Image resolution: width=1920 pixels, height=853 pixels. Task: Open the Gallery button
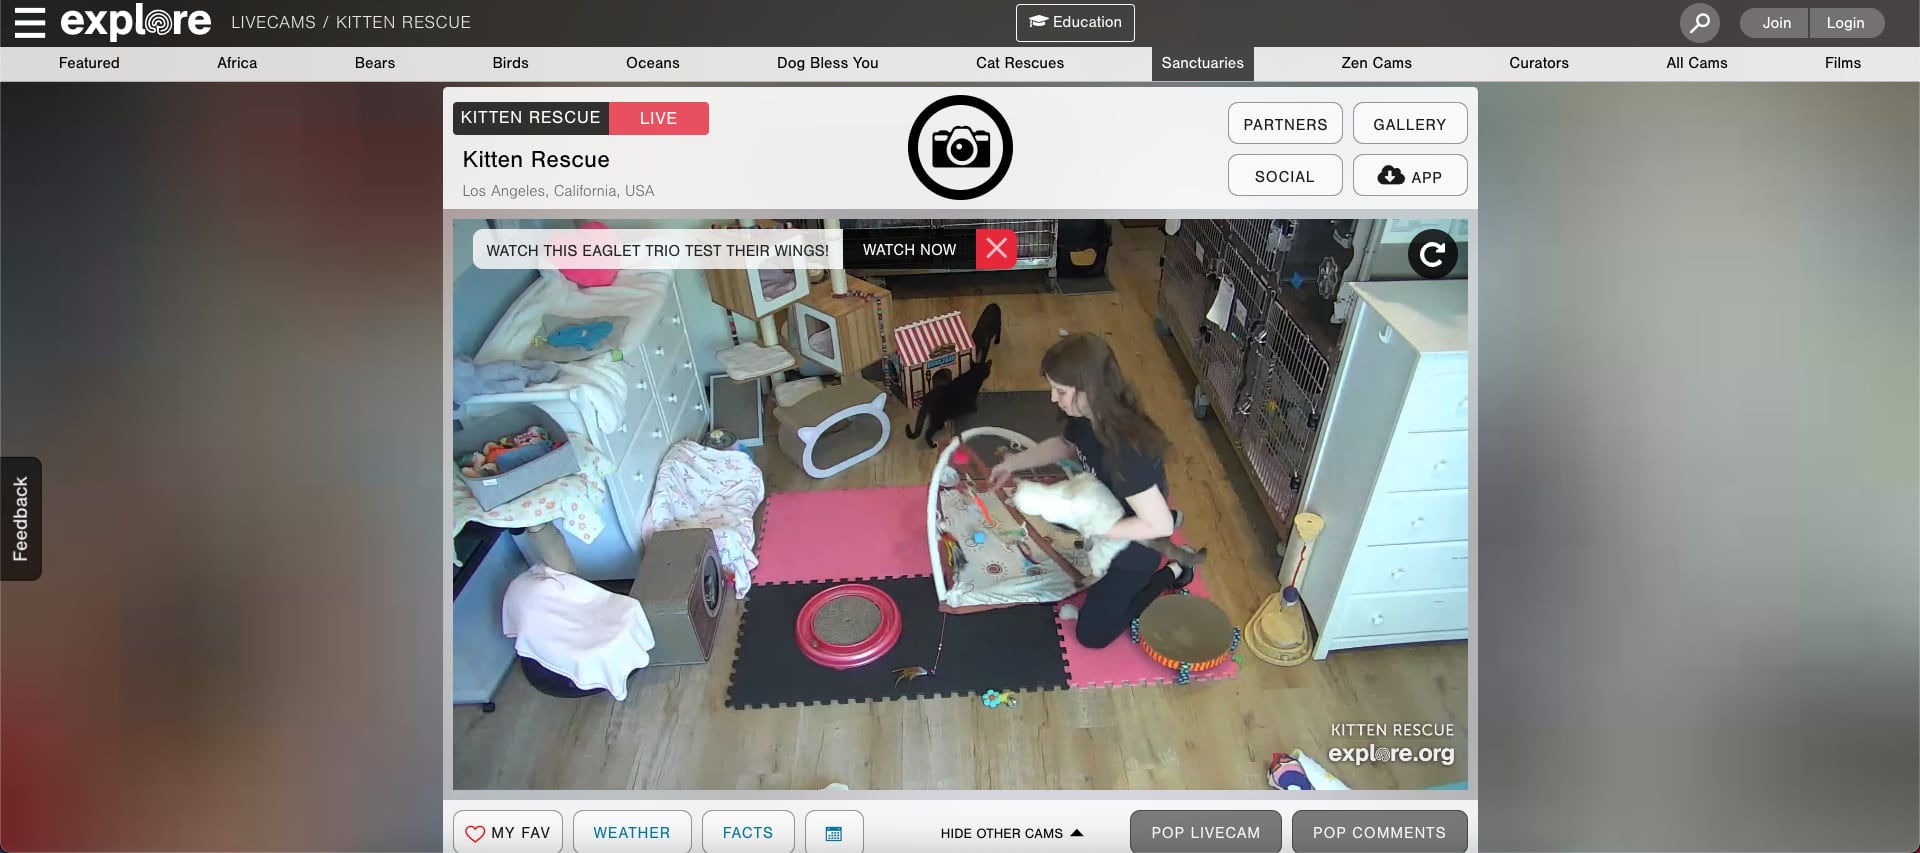pos(1410,124)
